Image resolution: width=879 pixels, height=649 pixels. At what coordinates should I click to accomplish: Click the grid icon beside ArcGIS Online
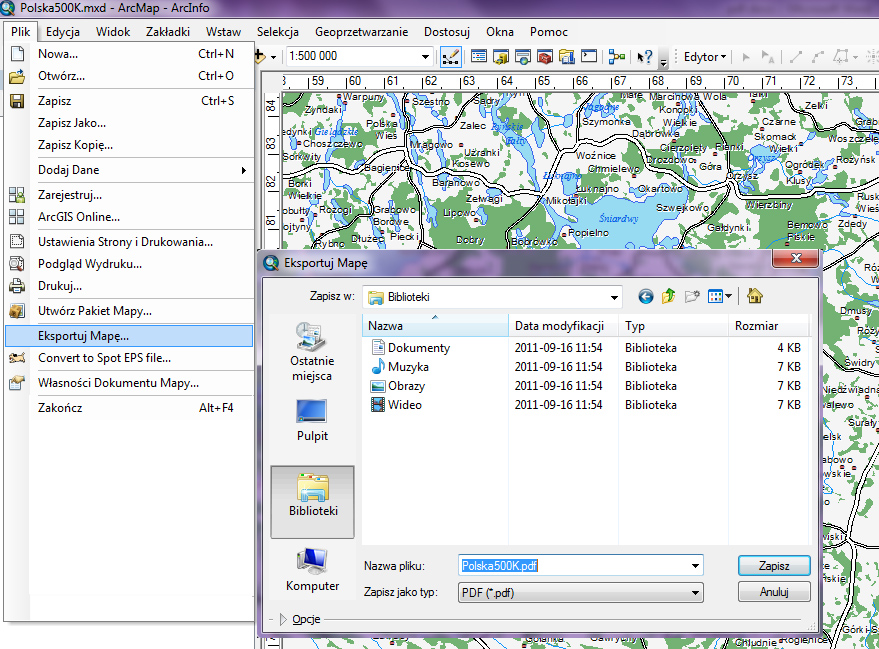17,217
